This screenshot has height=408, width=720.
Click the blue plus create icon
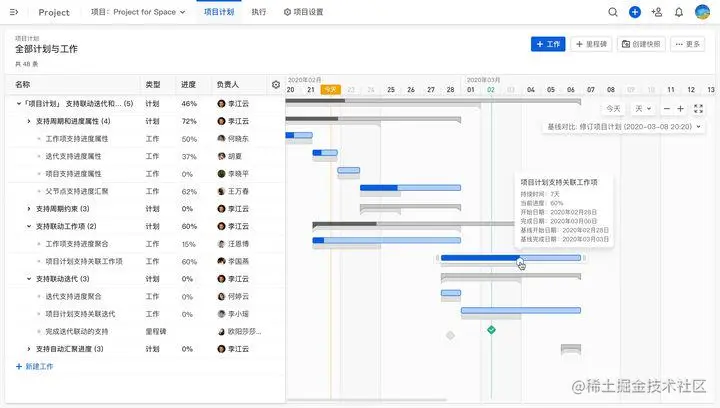pyautogui.click(x=635, y=12)
